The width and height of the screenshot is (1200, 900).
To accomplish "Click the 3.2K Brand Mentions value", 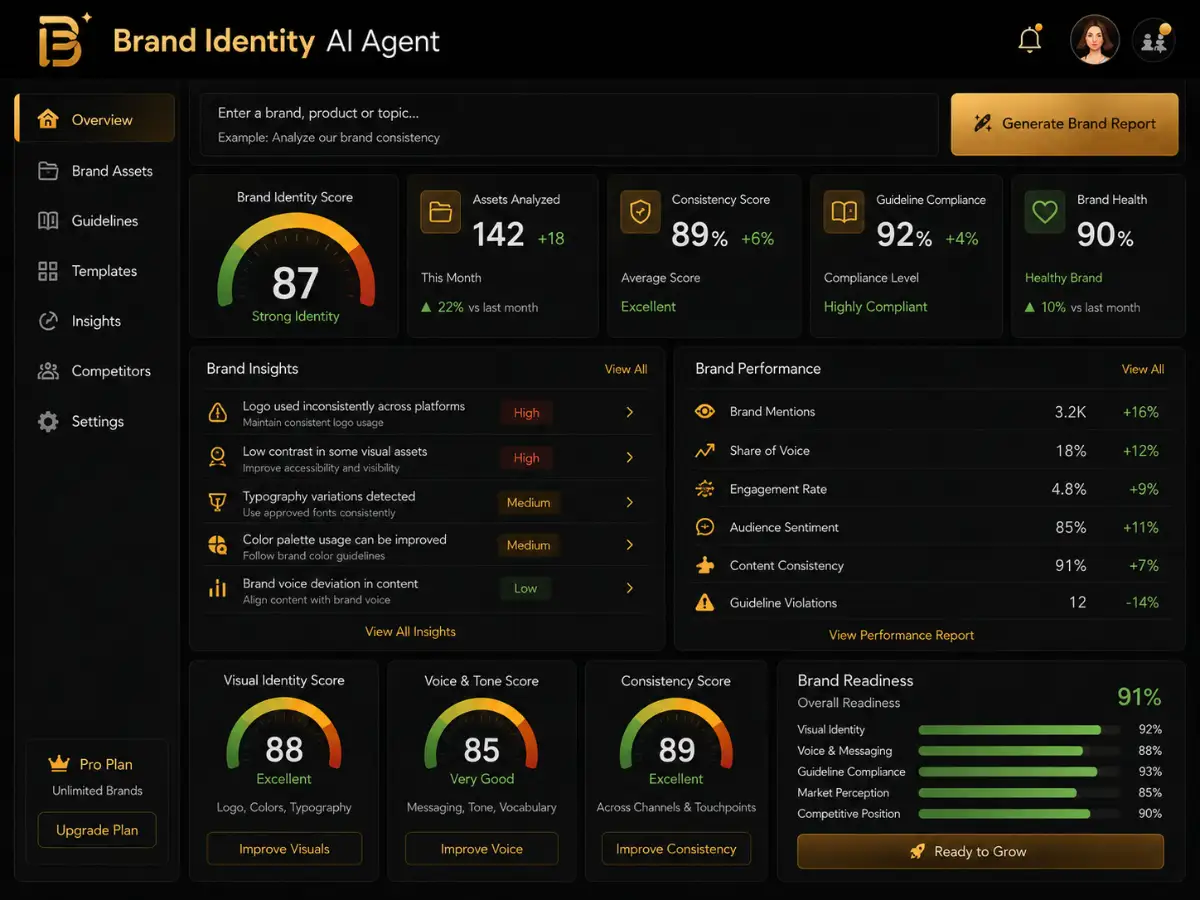I will click(1070, 412).
